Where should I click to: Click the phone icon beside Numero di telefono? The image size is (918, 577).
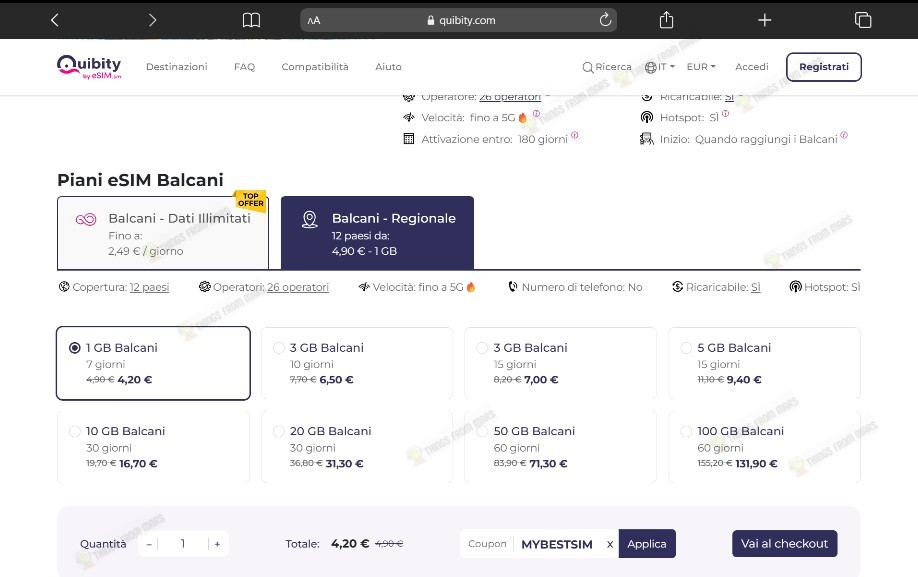[513, 287]
